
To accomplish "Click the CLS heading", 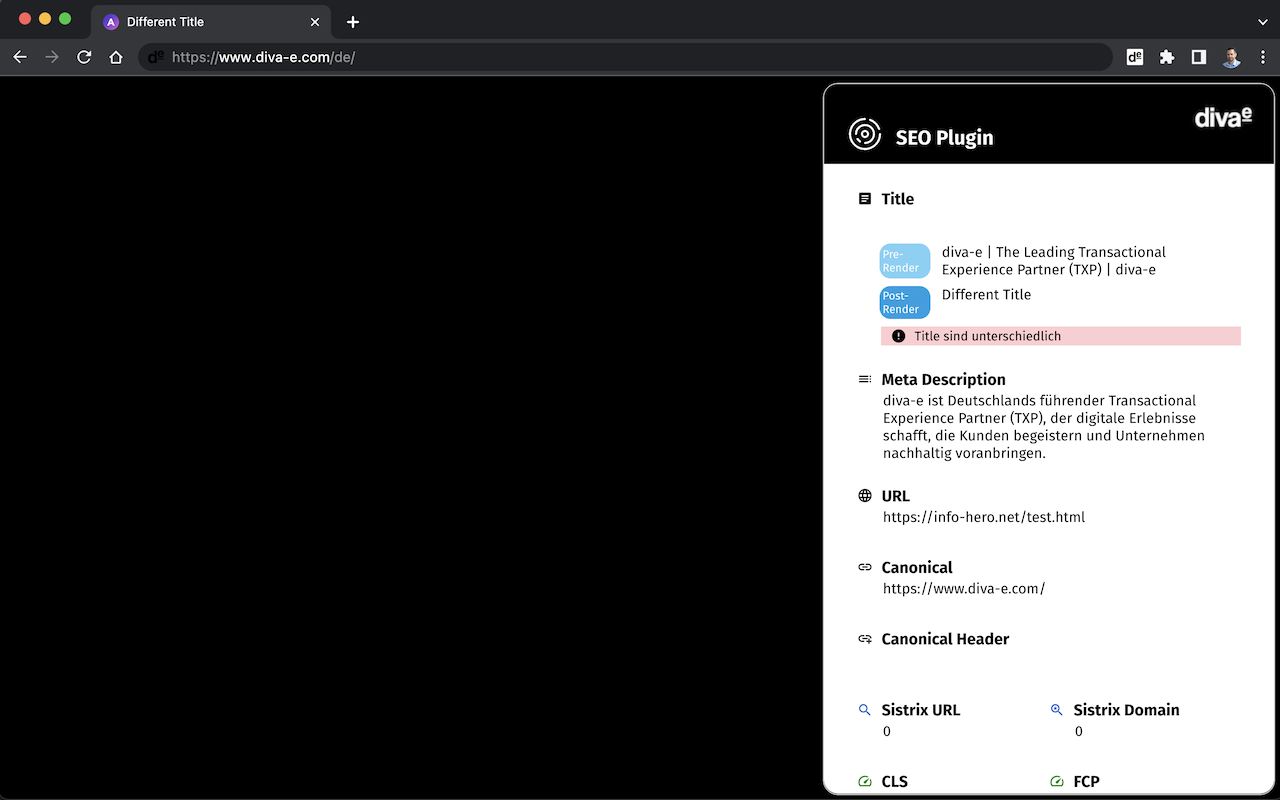I will point(895,782).
